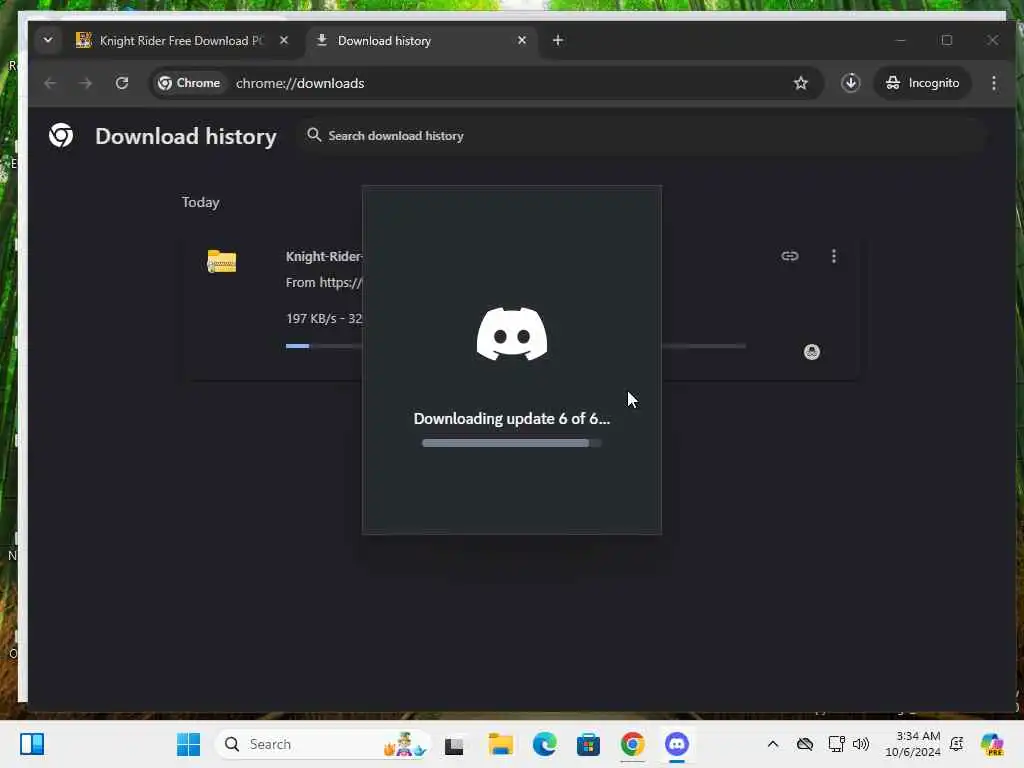Switch to Google Chrome in the taskbar

632,744
